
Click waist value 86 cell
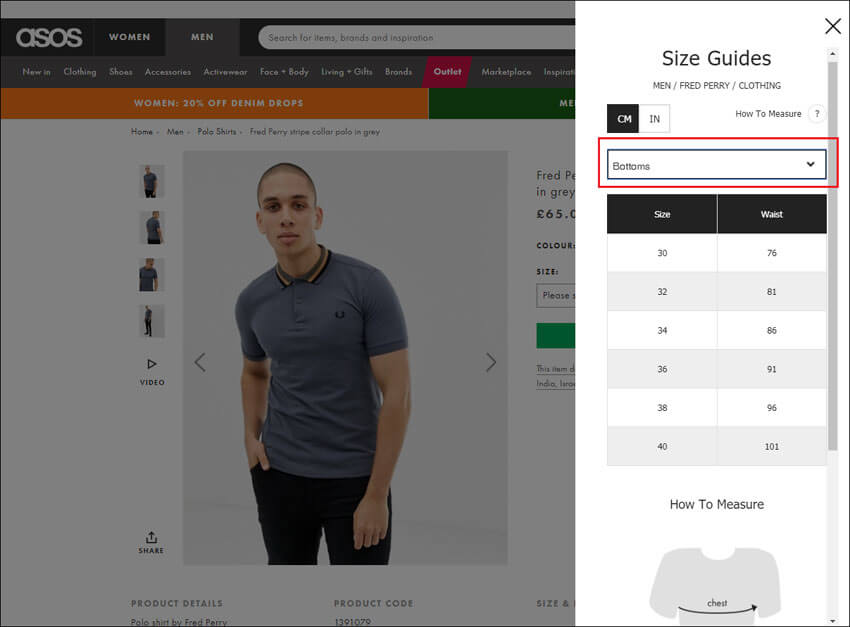(772, 331)
